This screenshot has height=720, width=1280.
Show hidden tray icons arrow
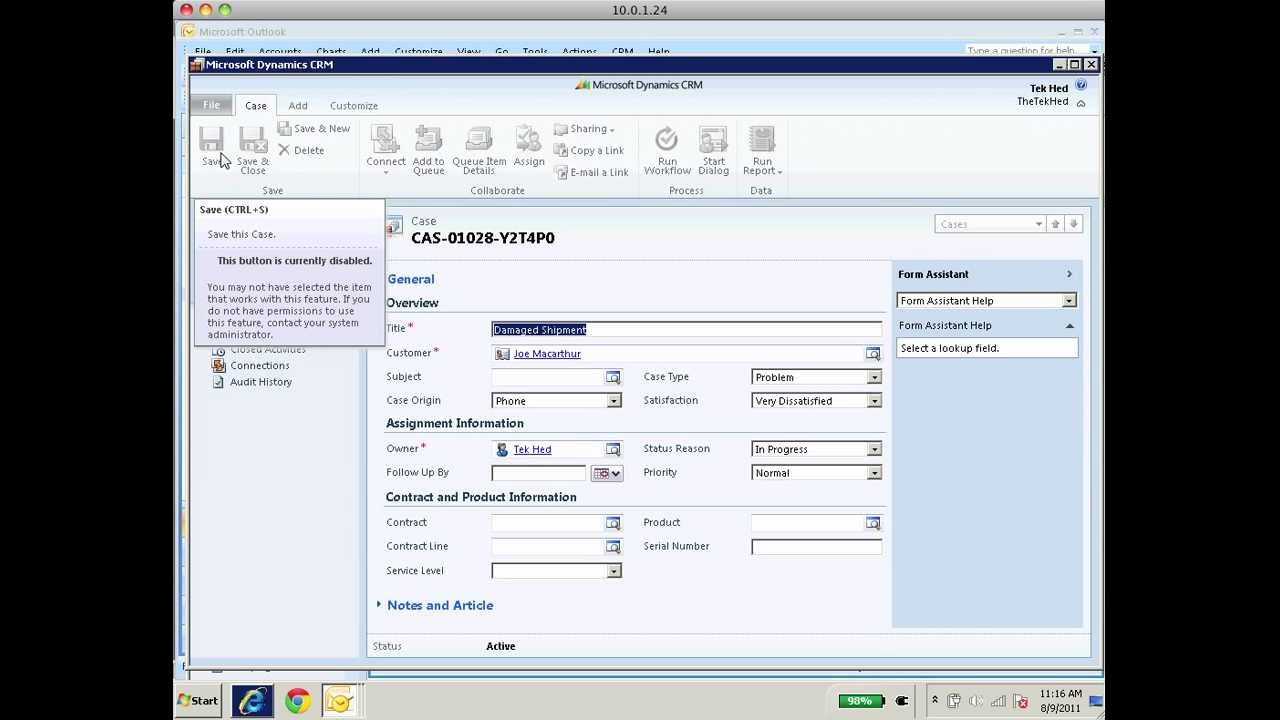(934, 701)
